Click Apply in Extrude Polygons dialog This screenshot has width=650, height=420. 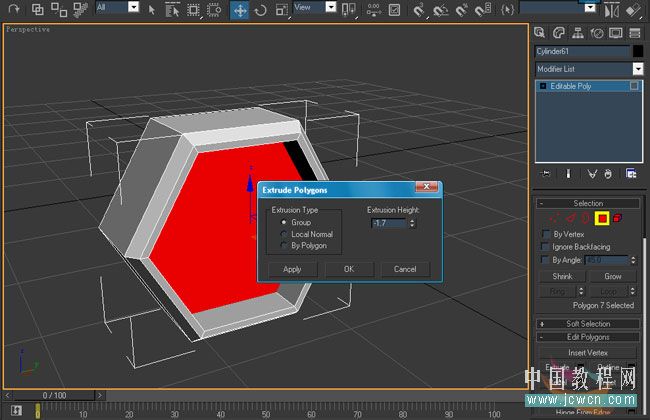coord(292,269)
